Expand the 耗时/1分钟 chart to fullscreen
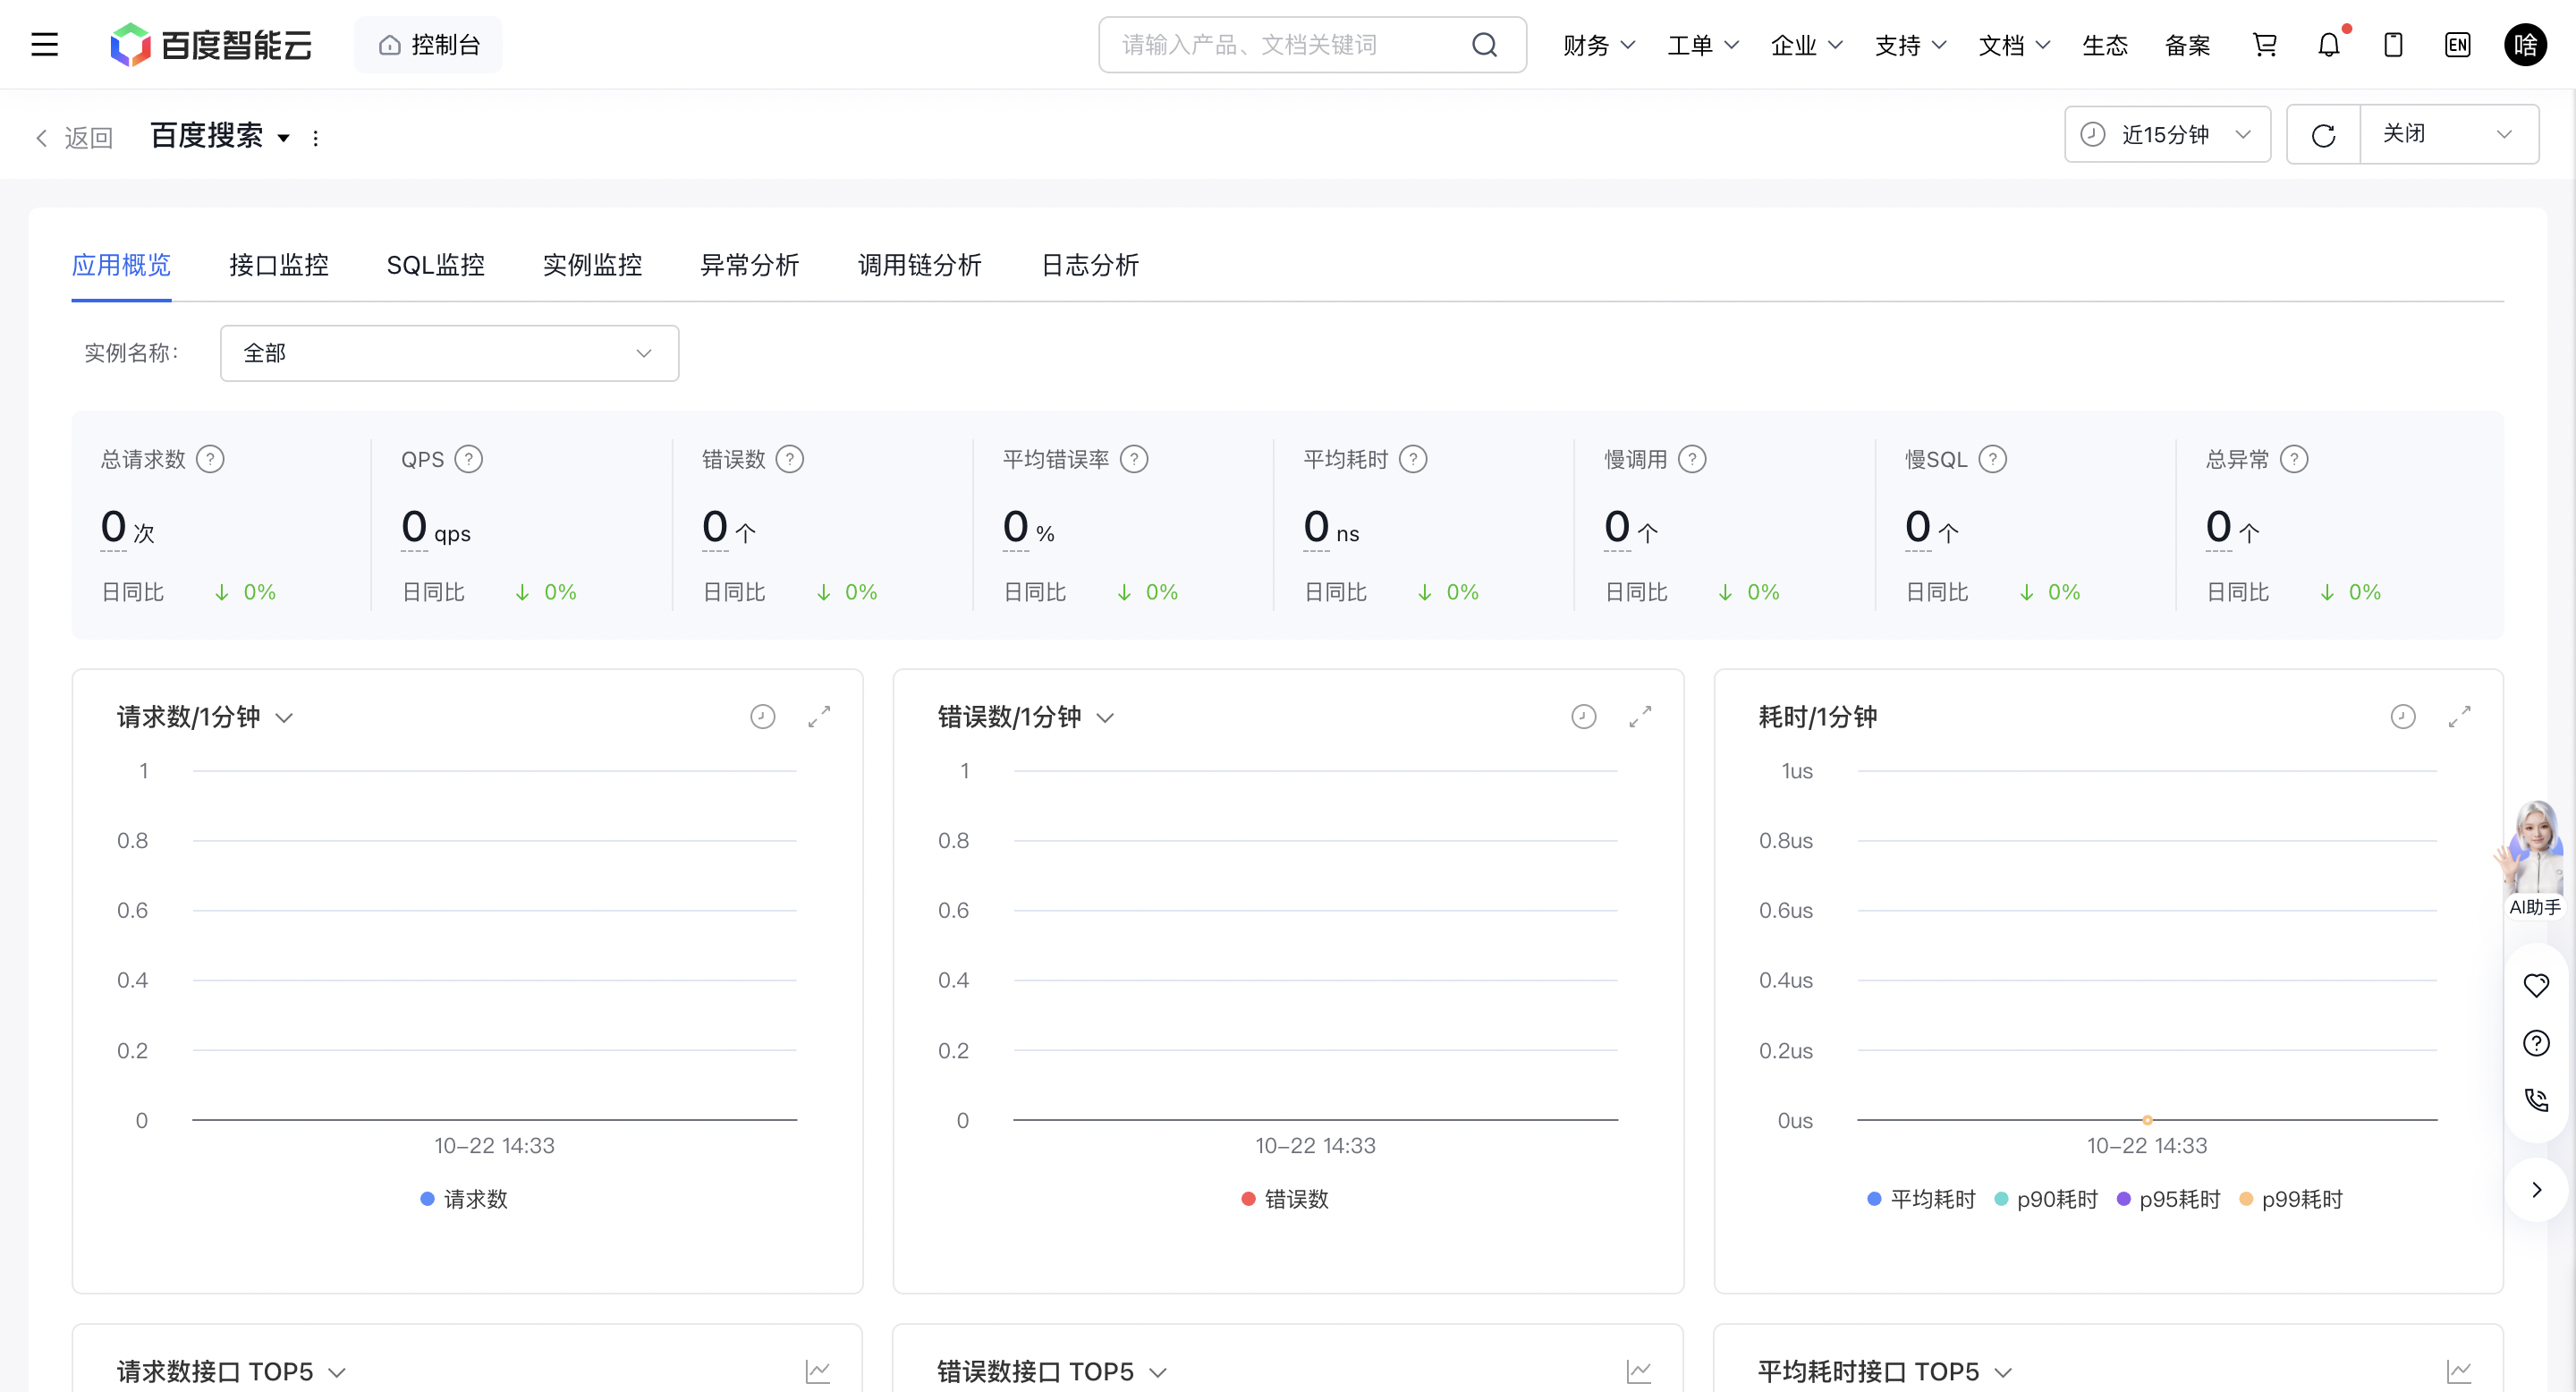This screenshot has height=1392, width=2576. coord(2460,717)
